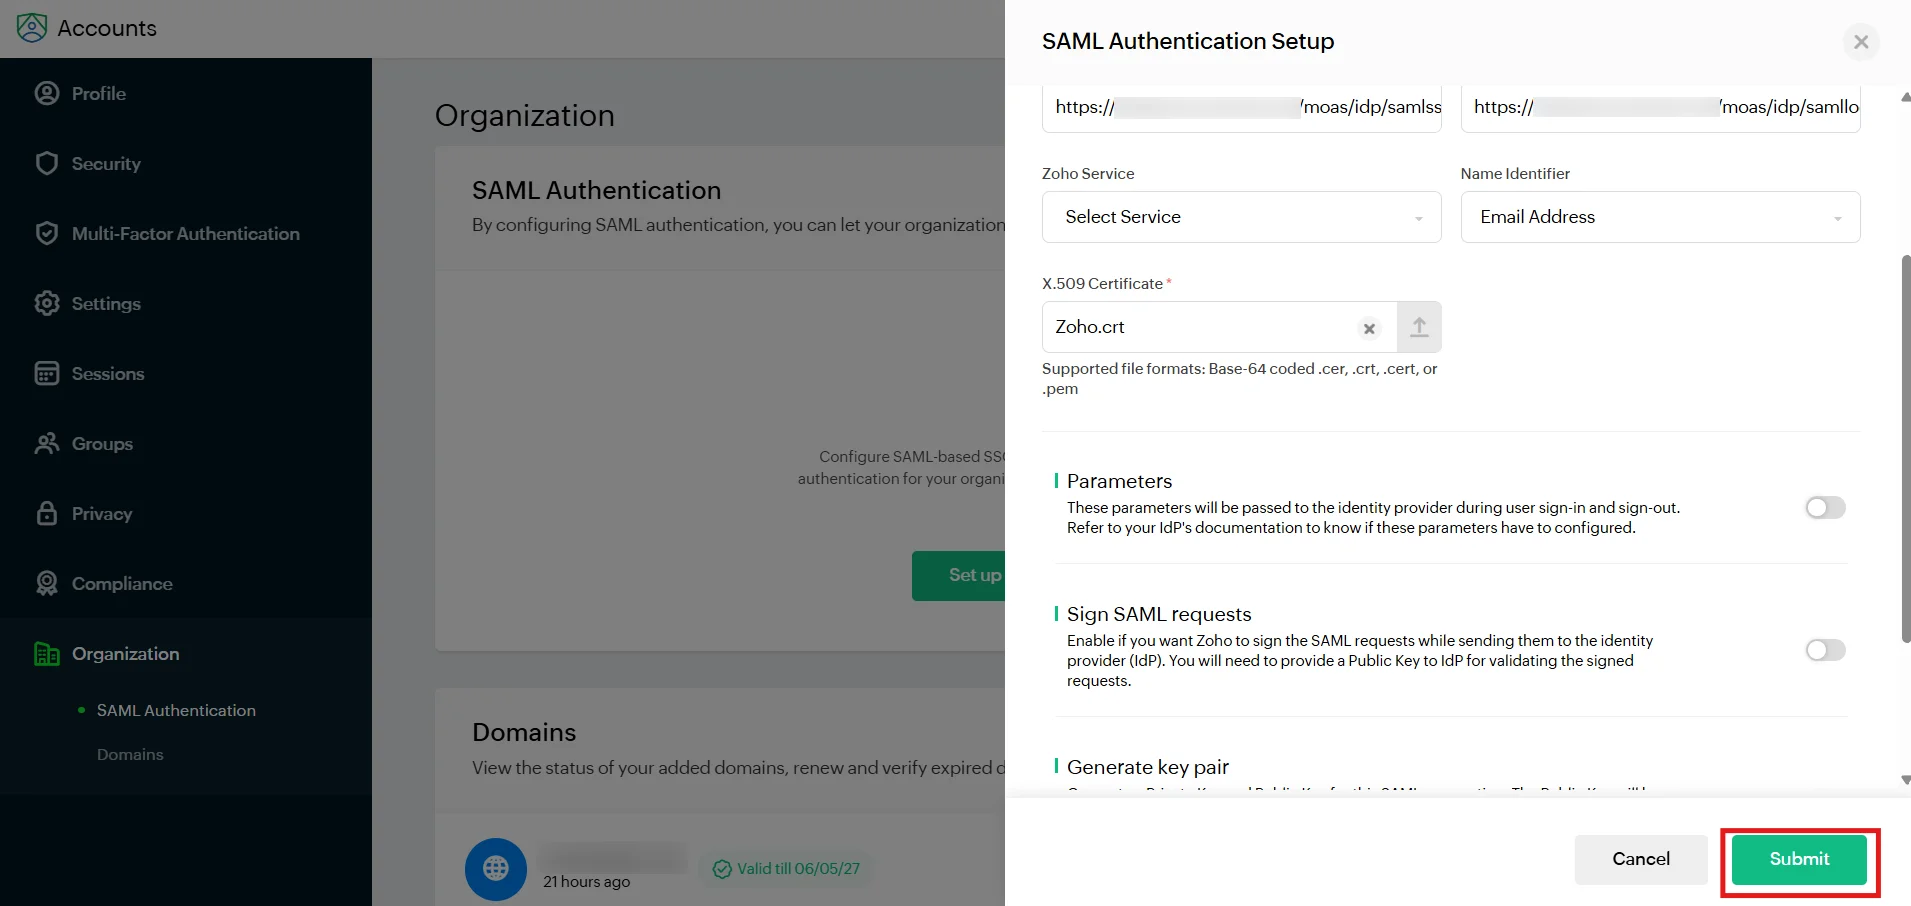Screen dimensions: 1911x906
Task: Click the Cancel button
Action: 1641,859
